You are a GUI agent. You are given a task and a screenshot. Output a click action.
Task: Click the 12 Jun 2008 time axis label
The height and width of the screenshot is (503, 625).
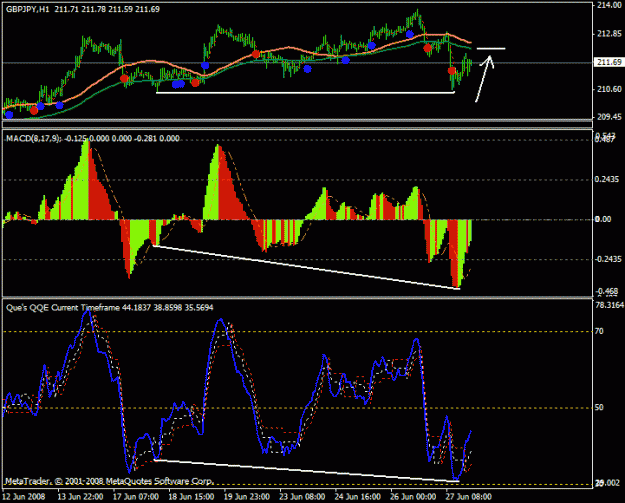[24, 497]
